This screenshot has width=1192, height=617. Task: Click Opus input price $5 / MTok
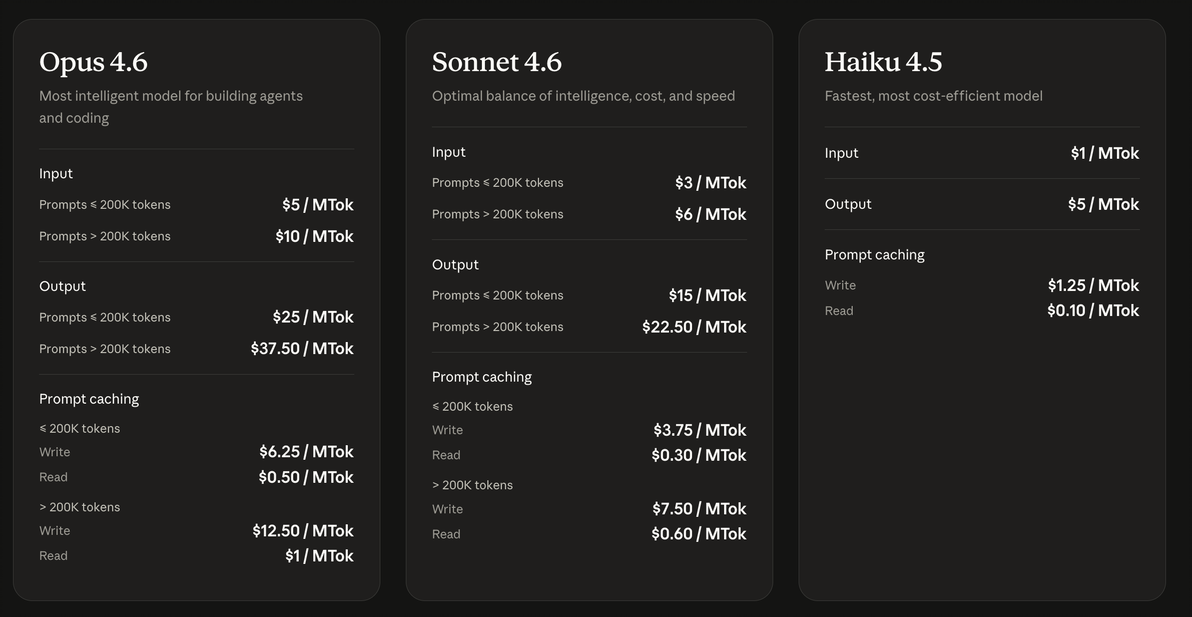318,204
